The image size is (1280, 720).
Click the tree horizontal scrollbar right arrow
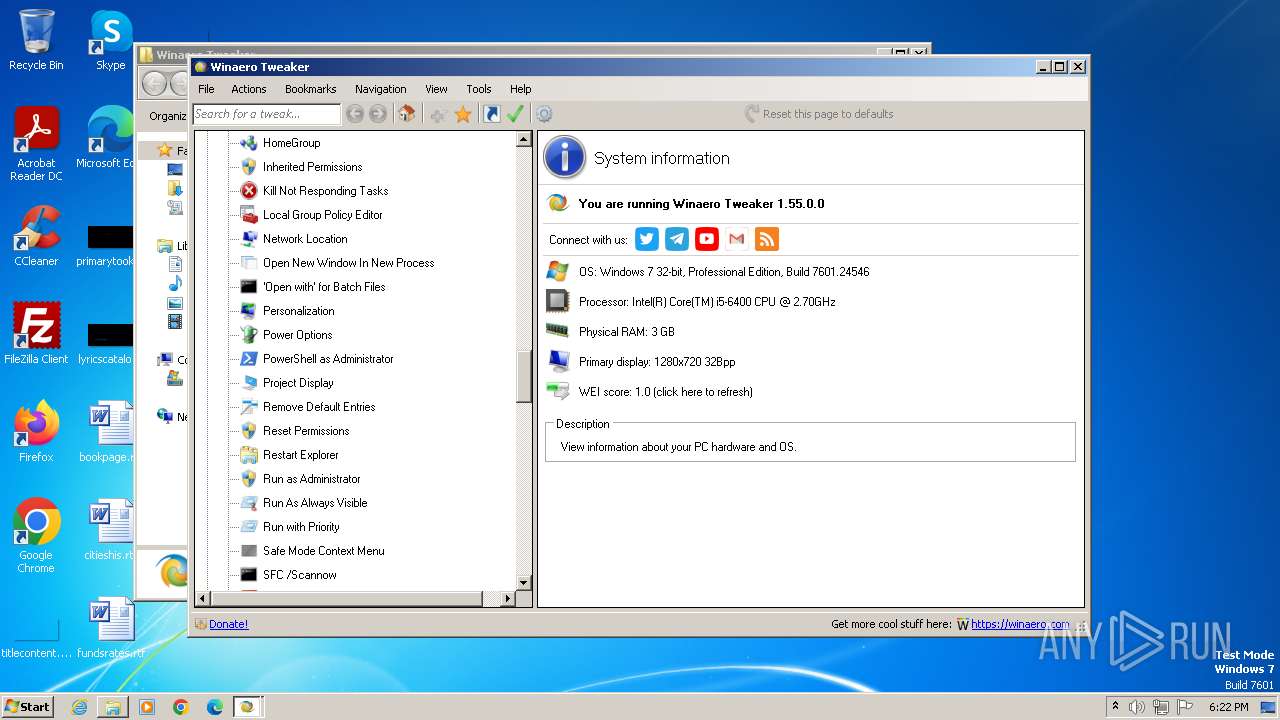pos(508,599)
